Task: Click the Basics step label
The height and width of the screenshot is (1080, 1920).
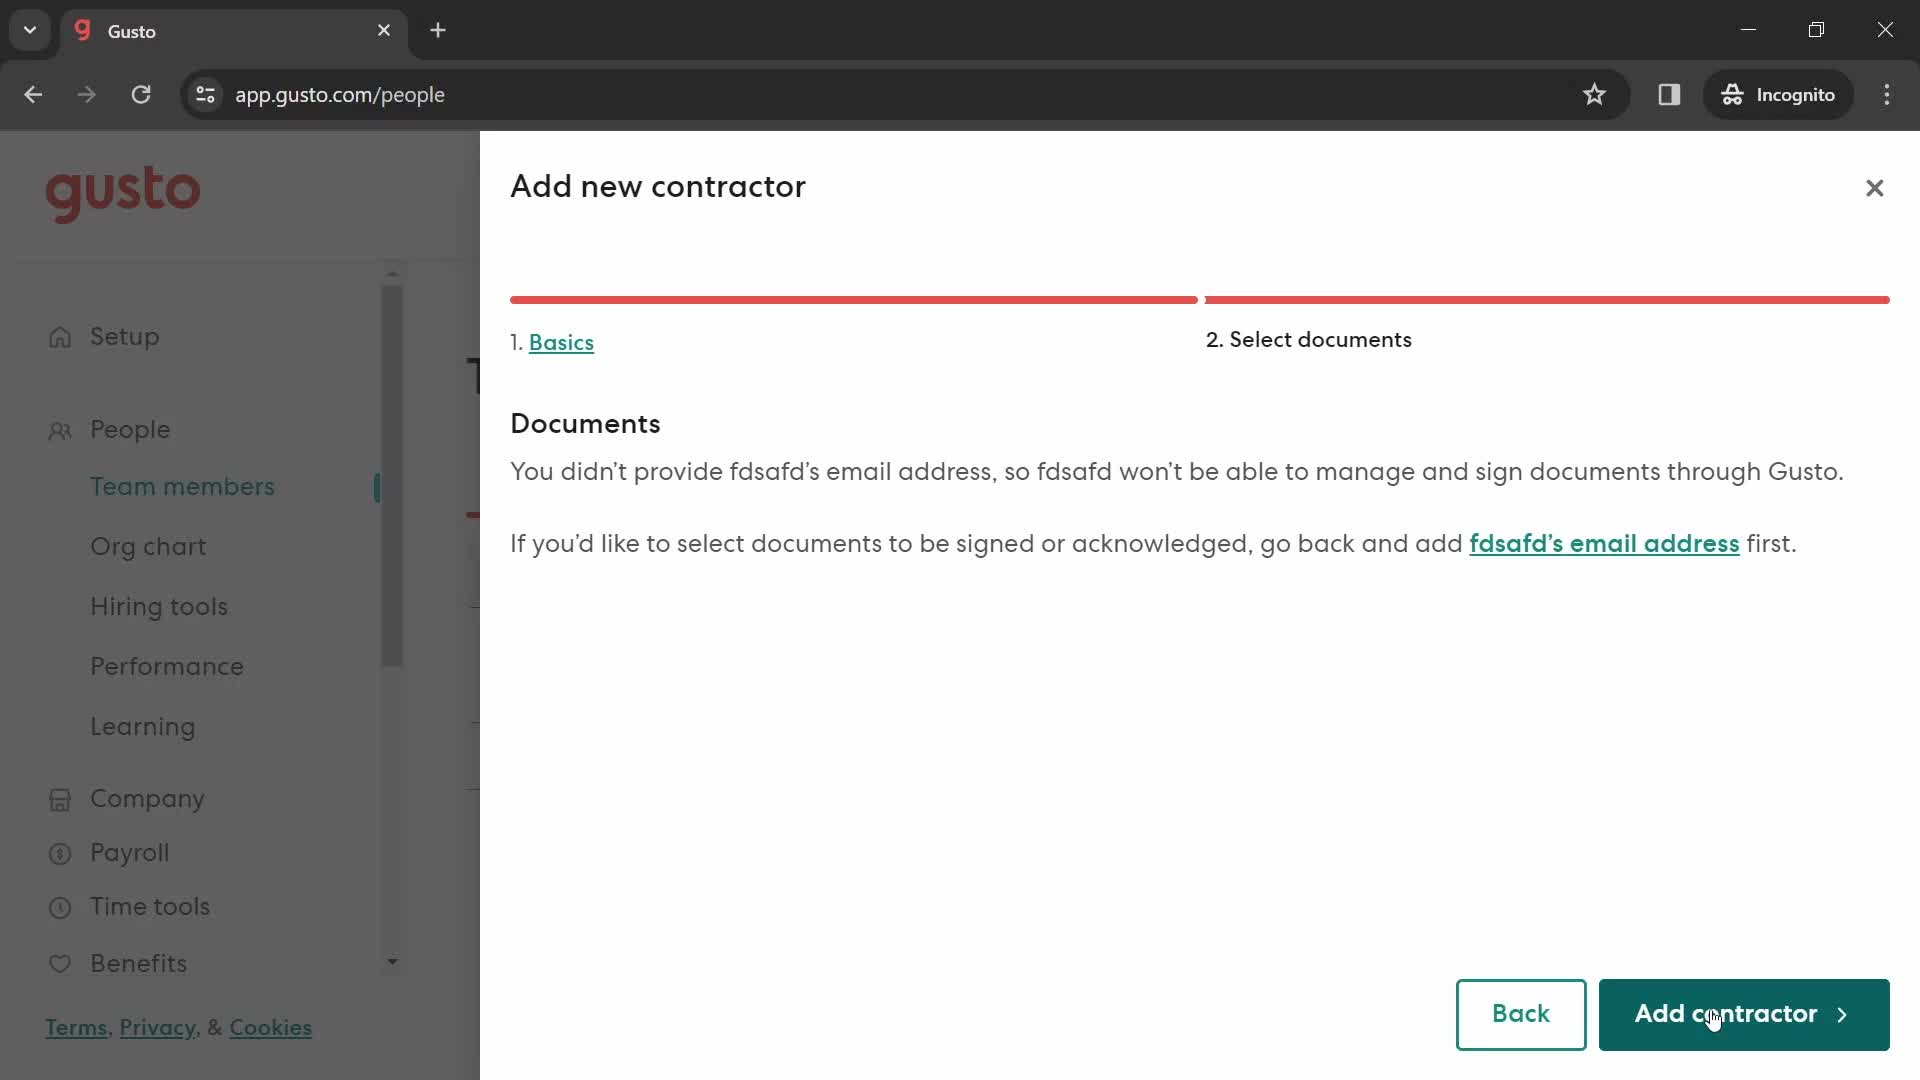Action: click(x=562, y=343)
